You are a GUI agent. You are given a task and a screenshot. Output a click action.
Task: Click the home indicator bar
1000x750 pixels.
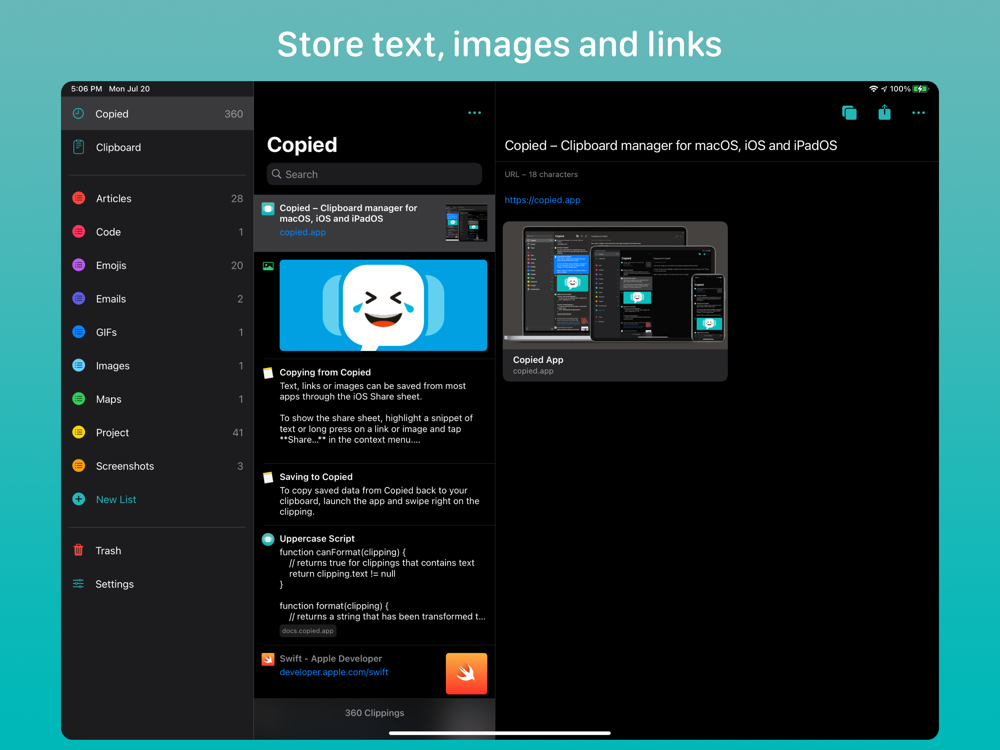coord(500,733)
